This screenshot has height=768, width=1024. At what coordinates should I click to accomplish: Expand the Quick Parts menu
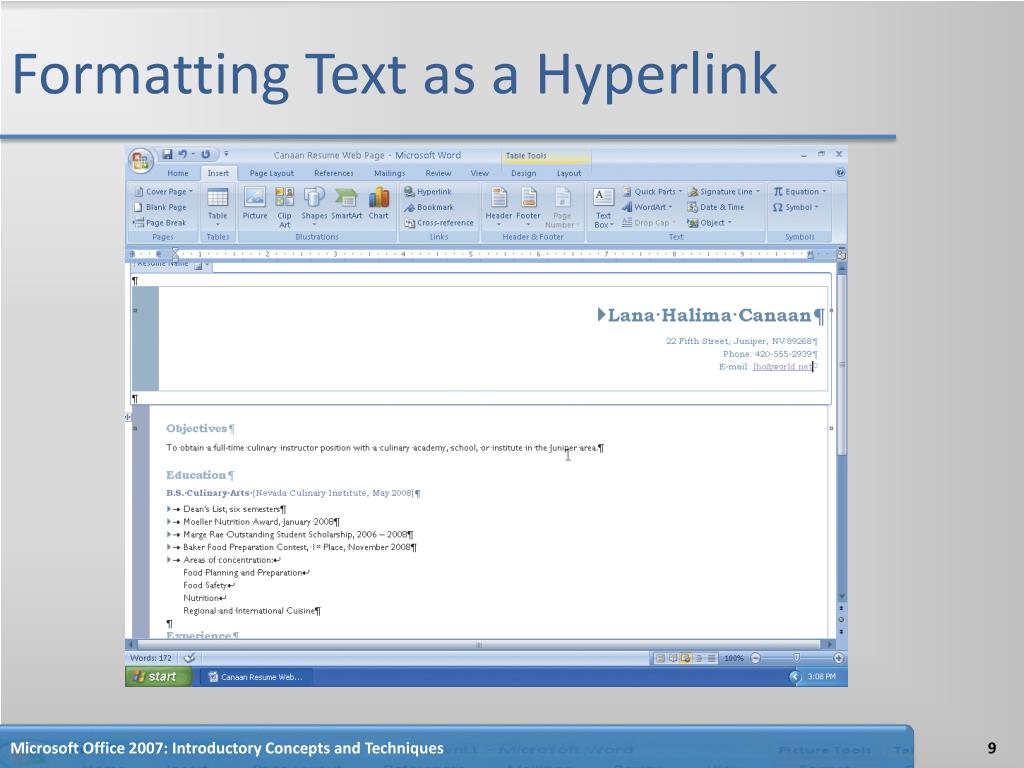pos(652,191)
